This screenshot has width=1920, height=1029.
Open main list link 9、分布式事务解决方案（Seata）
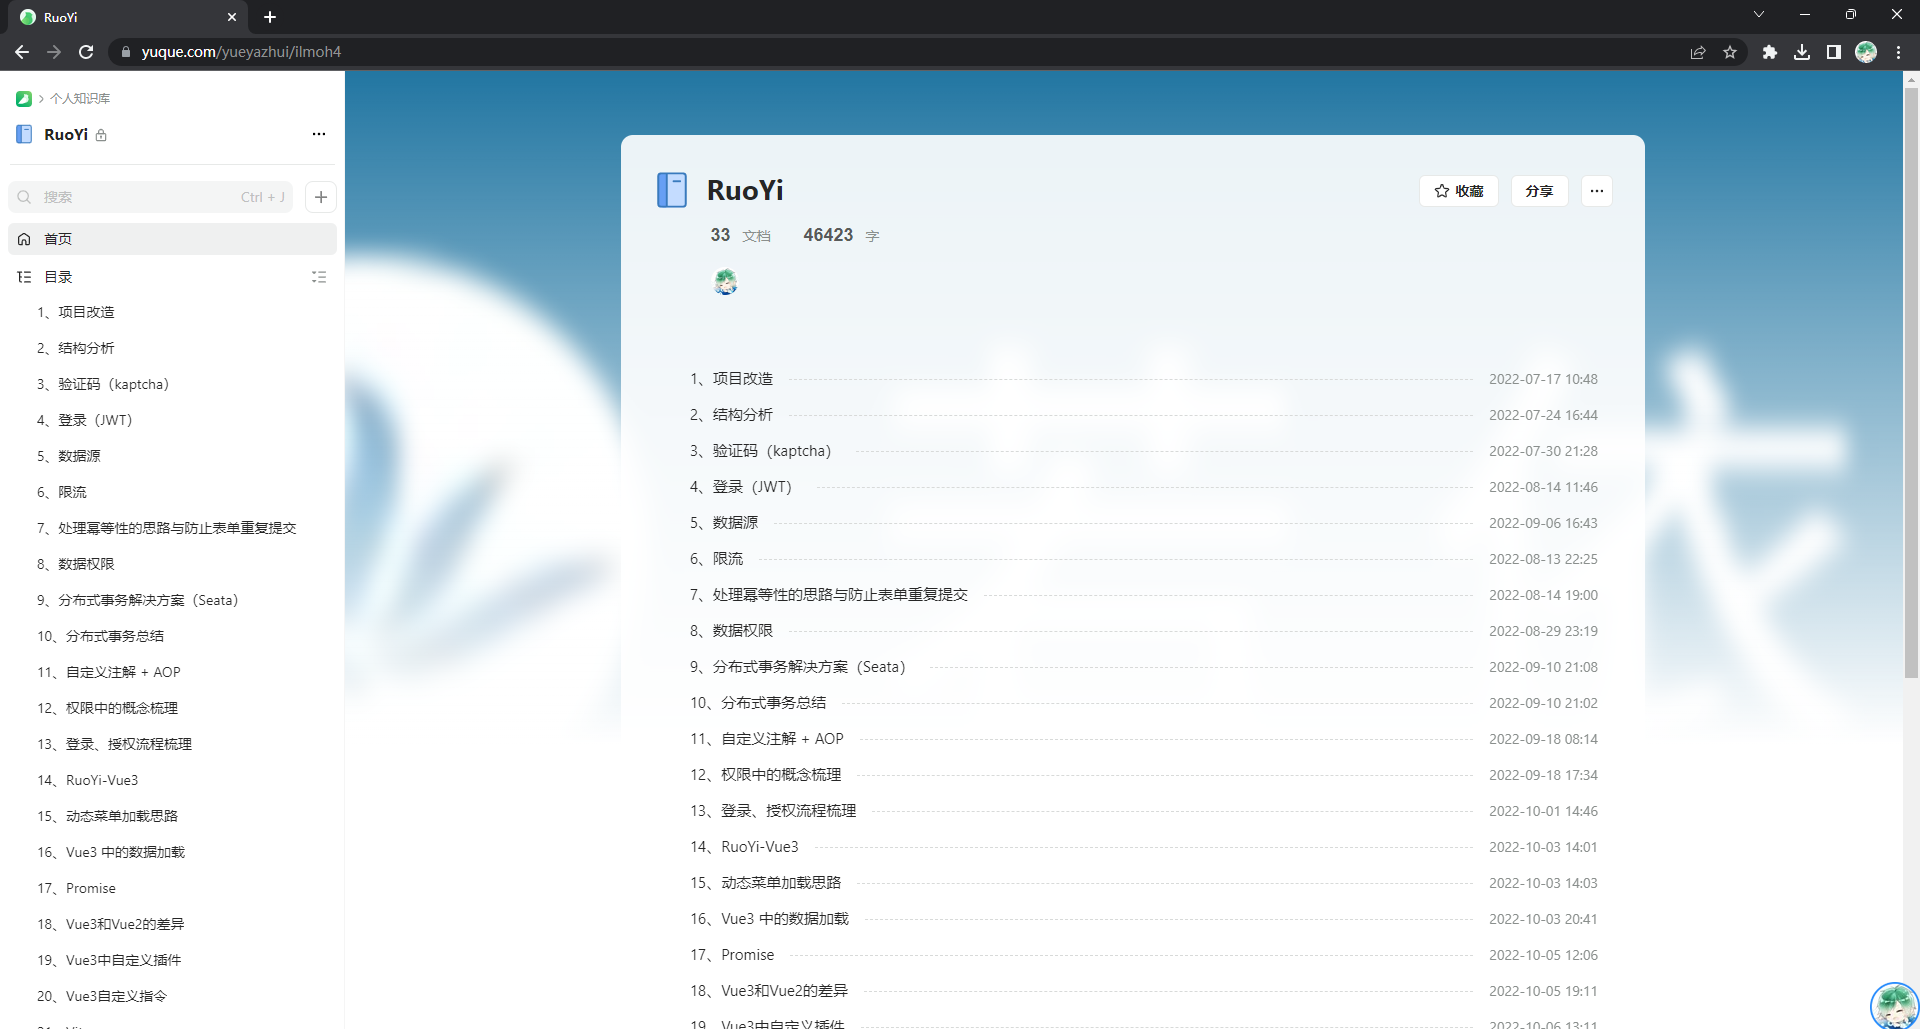click(x=797, y=667)
